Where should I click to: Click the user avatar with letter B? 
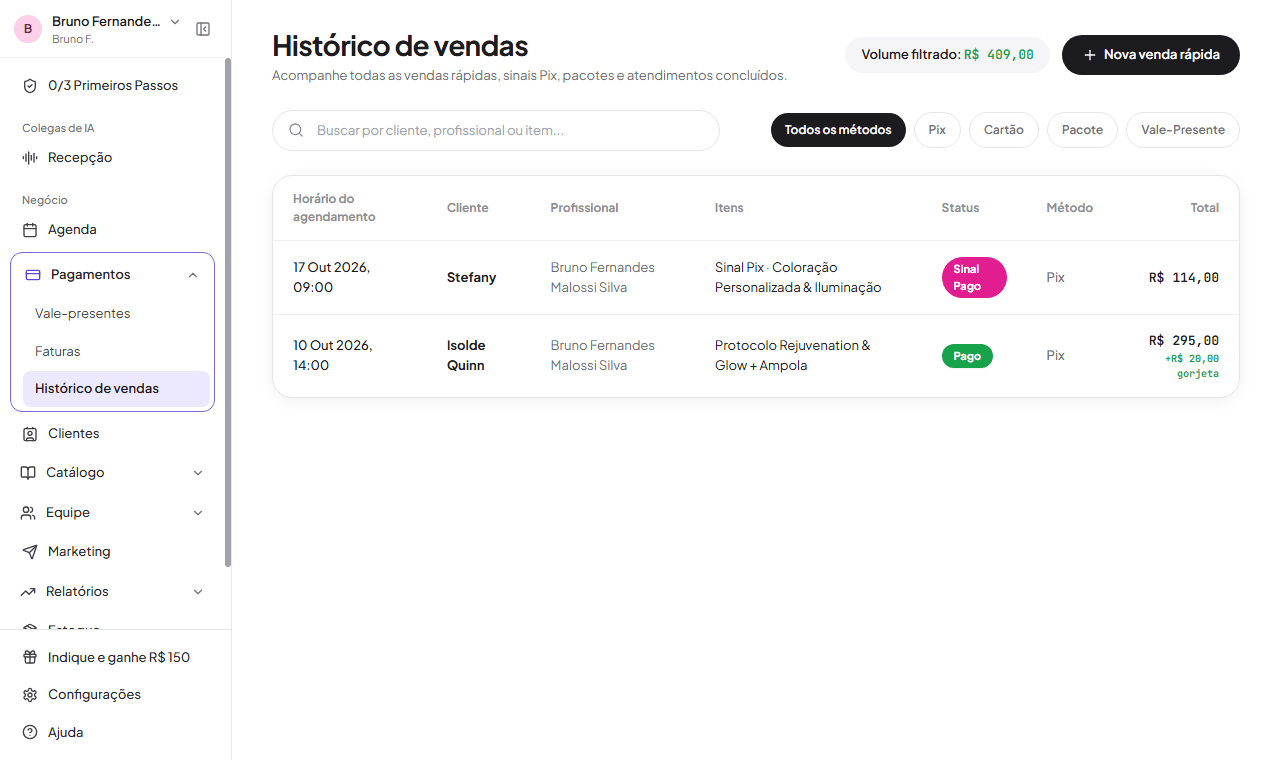click(x=28, y=29)
